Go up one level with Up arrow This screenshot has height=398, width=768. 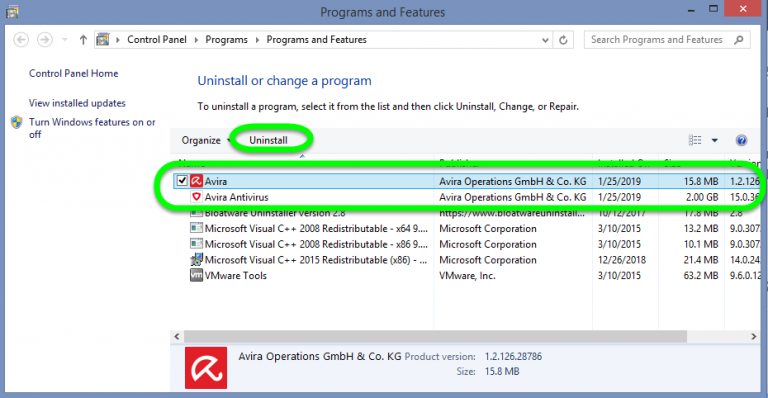click(83, 40)
